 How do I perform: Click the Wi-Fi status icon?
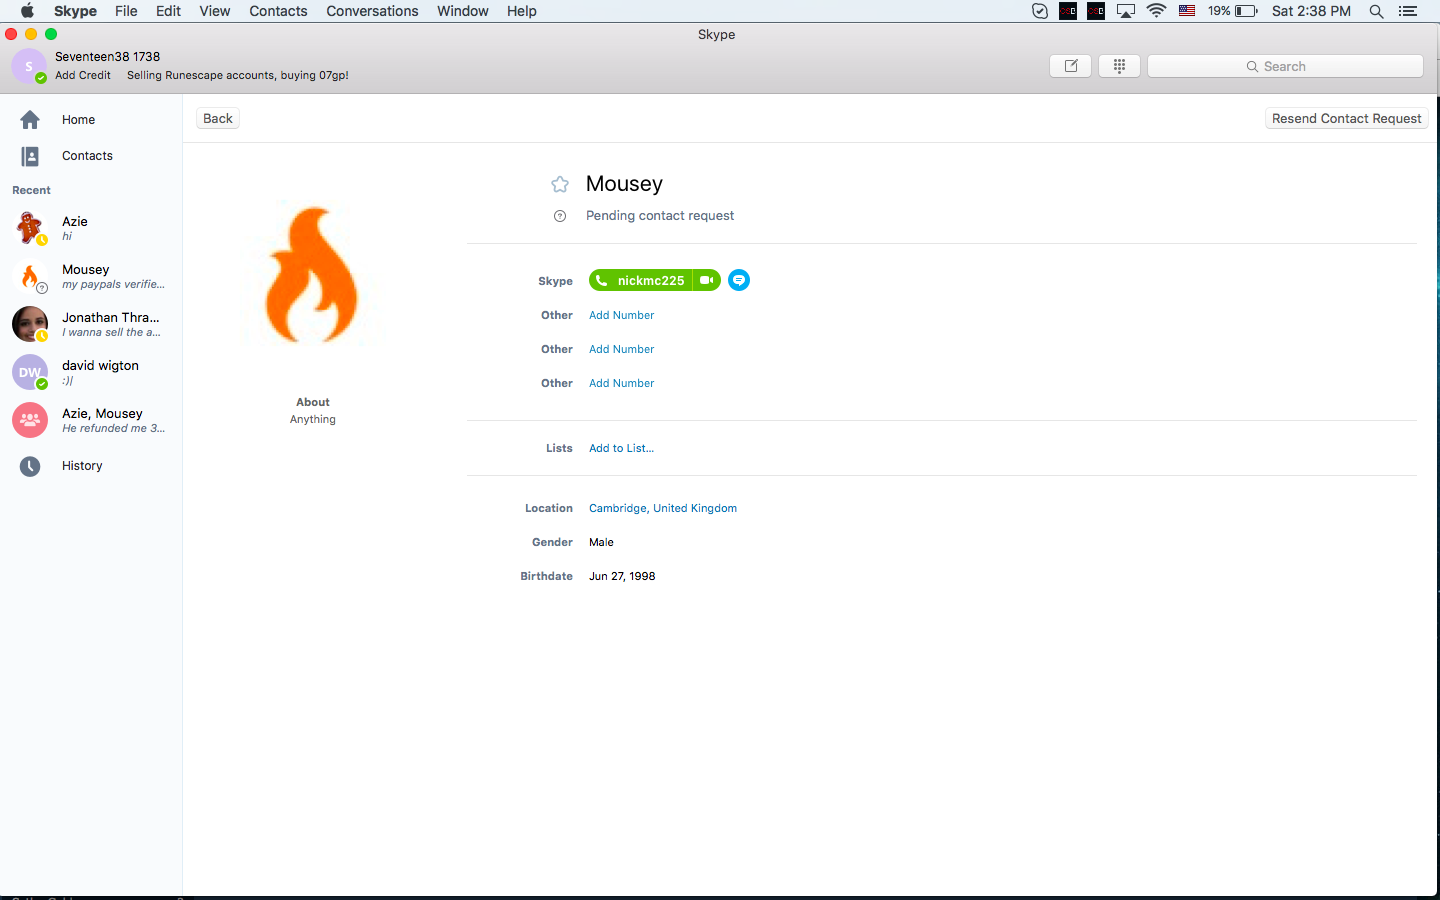click(x=1156, y=11)
